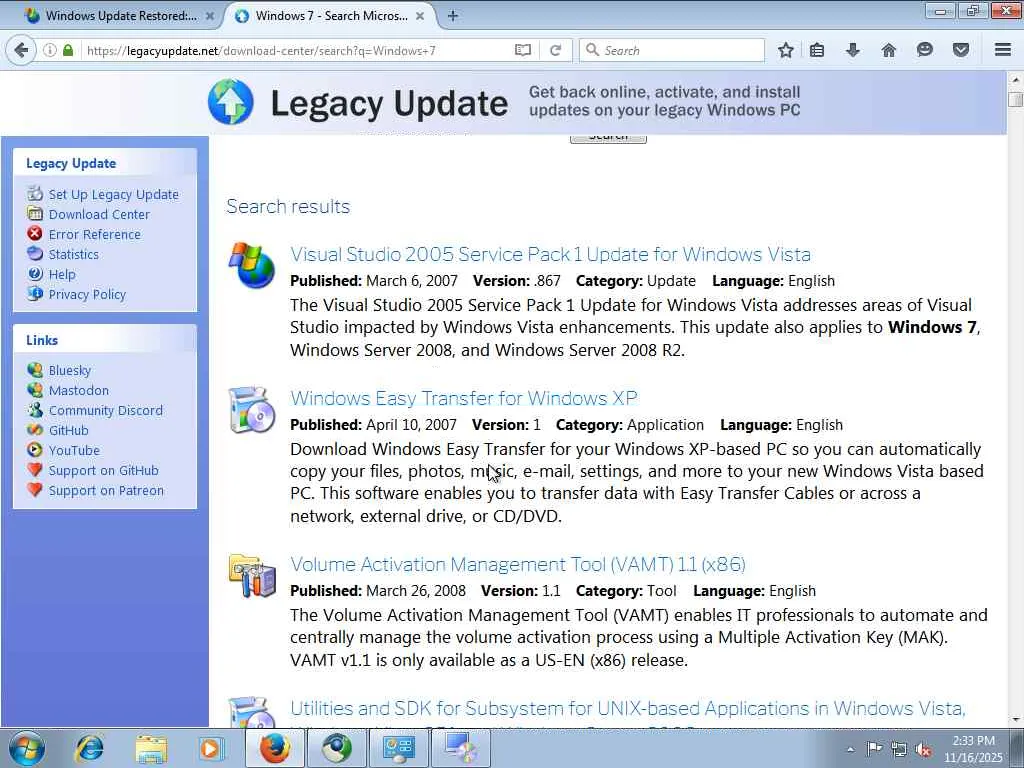Open Community Discord link
Image resolution: width=1024 pixels, height=768 pixels.
(x=105, y=410)
